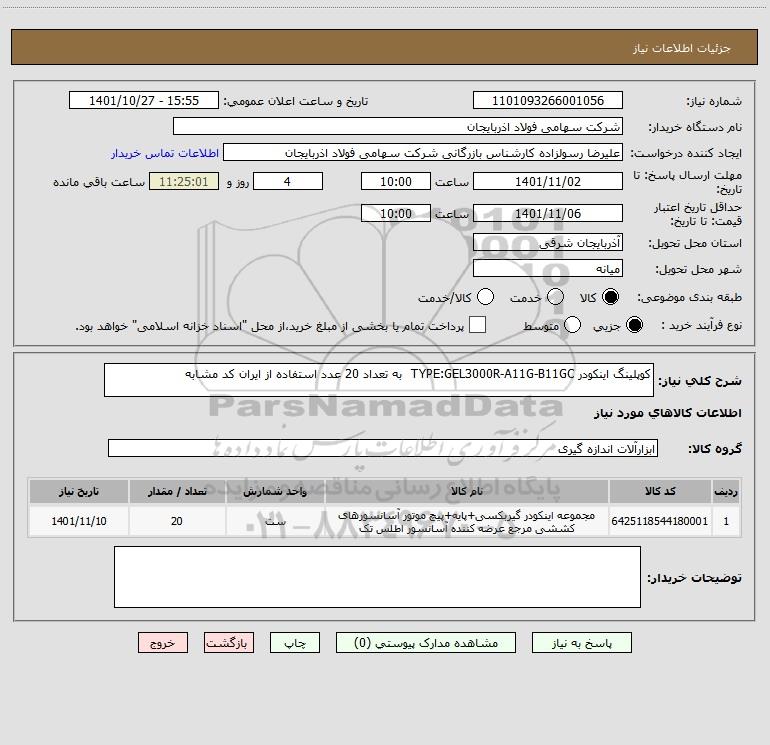The width and height of the screenshot is (770, 745).
Task: Click the بازگشت back button
Action: click(229, 643)
